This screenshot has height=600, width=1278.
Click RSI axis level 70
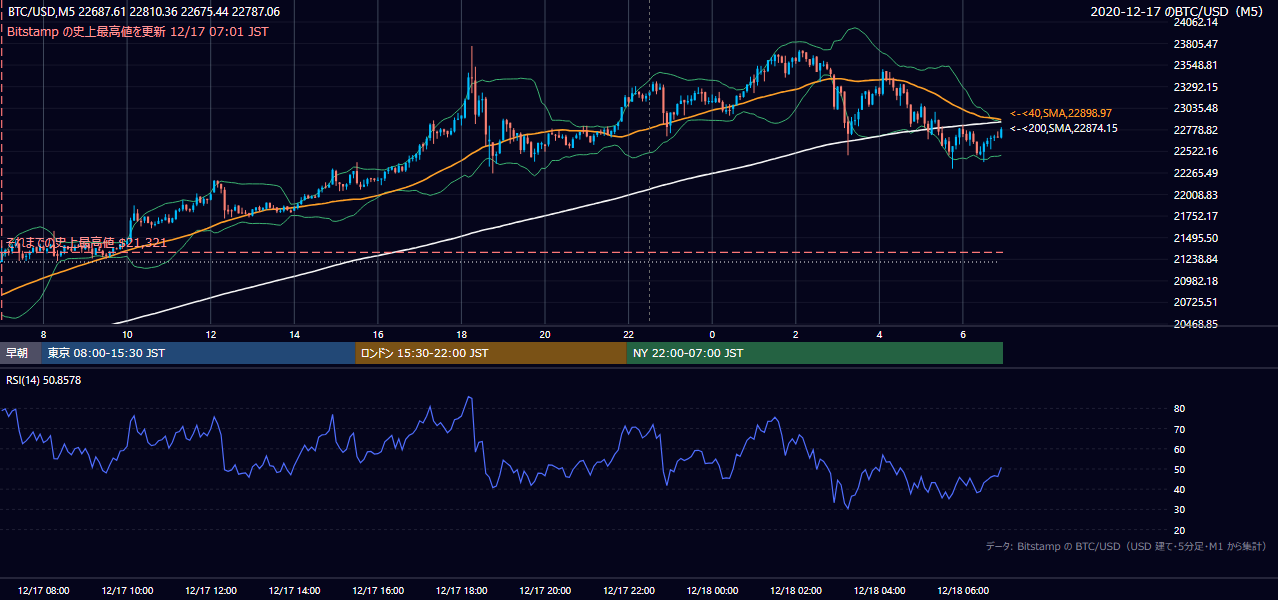1179,429
